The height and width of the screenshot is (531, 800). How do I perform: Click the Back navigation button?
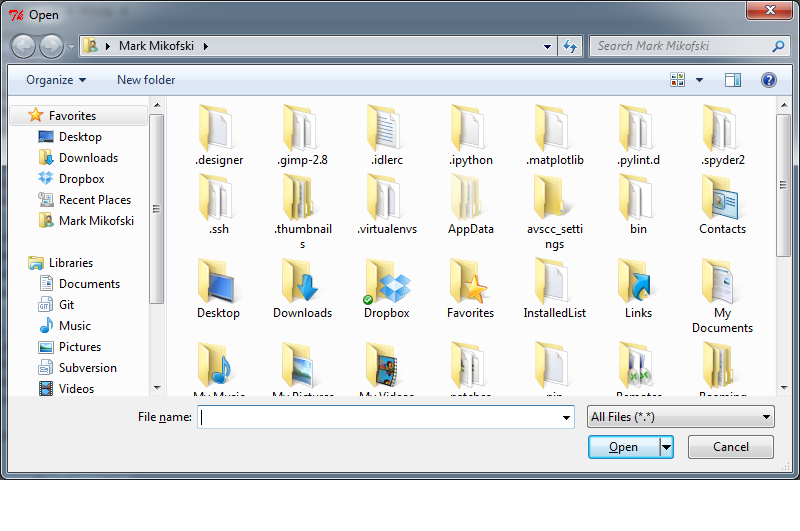click(x=23, y=46)
